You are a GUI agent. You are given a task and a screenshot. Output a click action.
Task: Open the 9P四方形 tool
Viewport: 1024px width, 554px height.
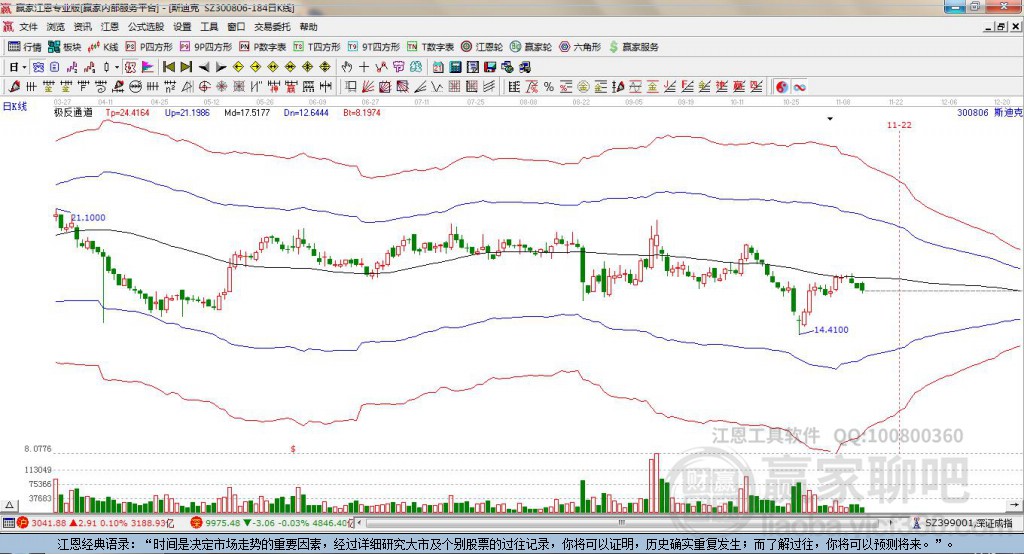[x=206, y=47]
